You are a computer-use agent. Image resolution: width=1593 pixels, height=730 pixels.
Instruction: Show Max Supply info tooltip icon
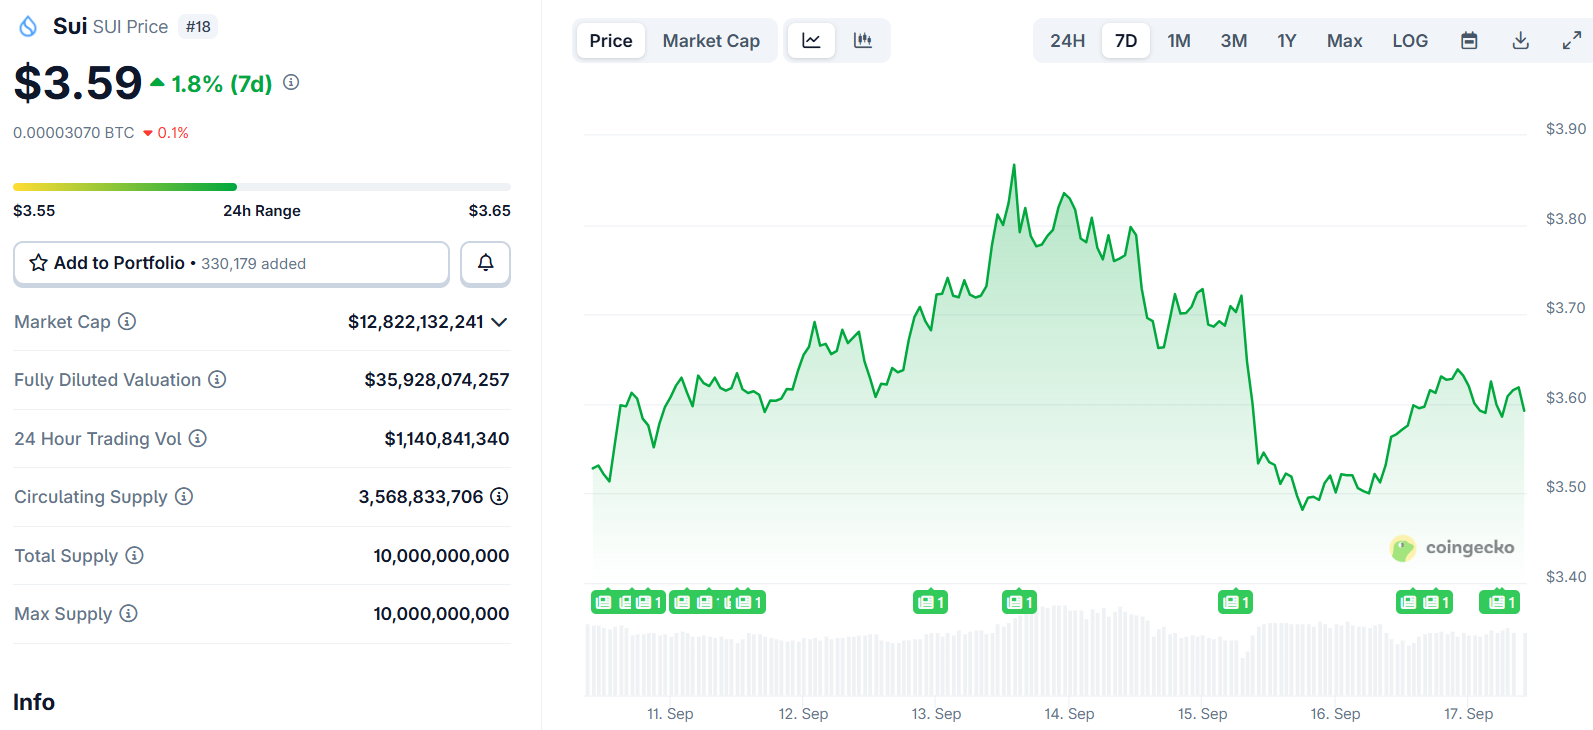[128, 613]
